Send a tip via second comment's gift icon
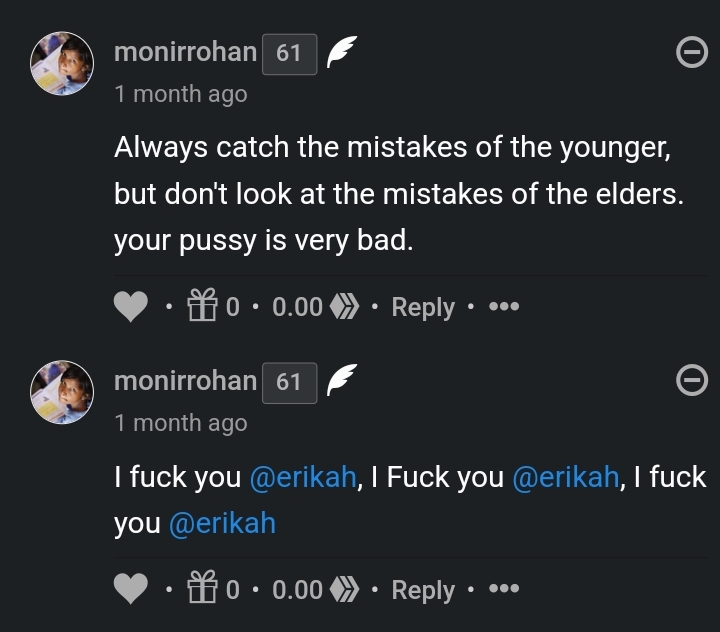Image resolution: width=720 pixels, height=632 pixels. [x=203, y=590]
